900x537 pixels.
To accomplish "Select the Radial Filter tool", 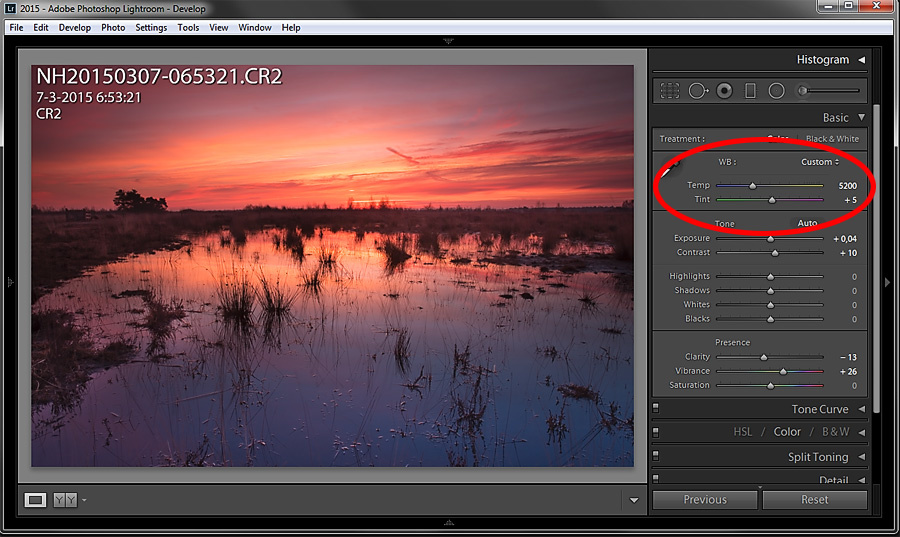I will 776,91.
